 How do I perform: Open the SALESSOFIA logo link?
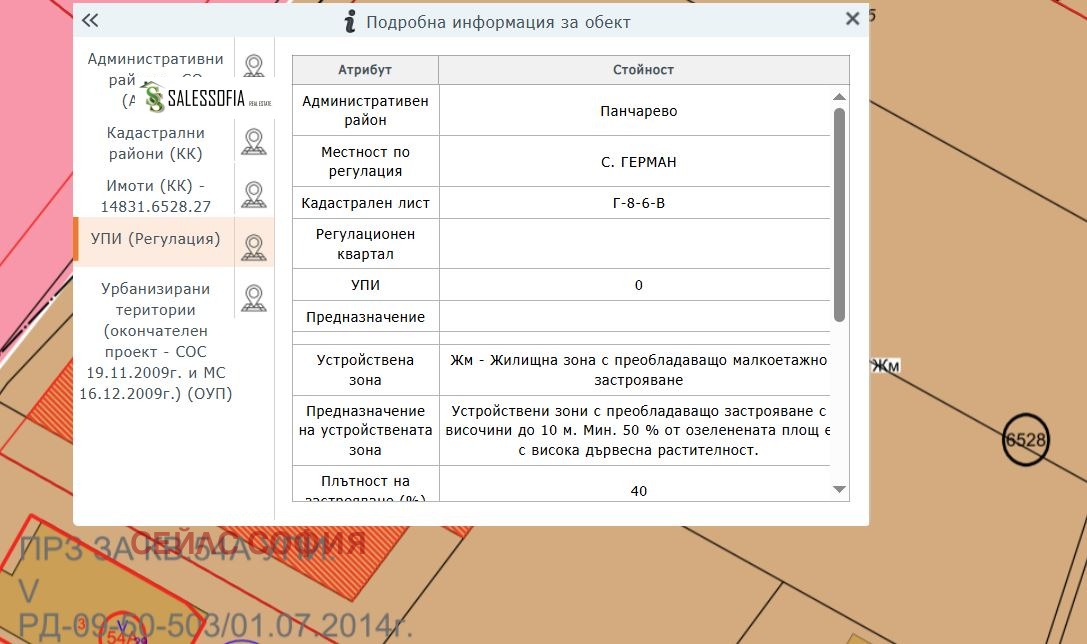[x=195, y=98]
